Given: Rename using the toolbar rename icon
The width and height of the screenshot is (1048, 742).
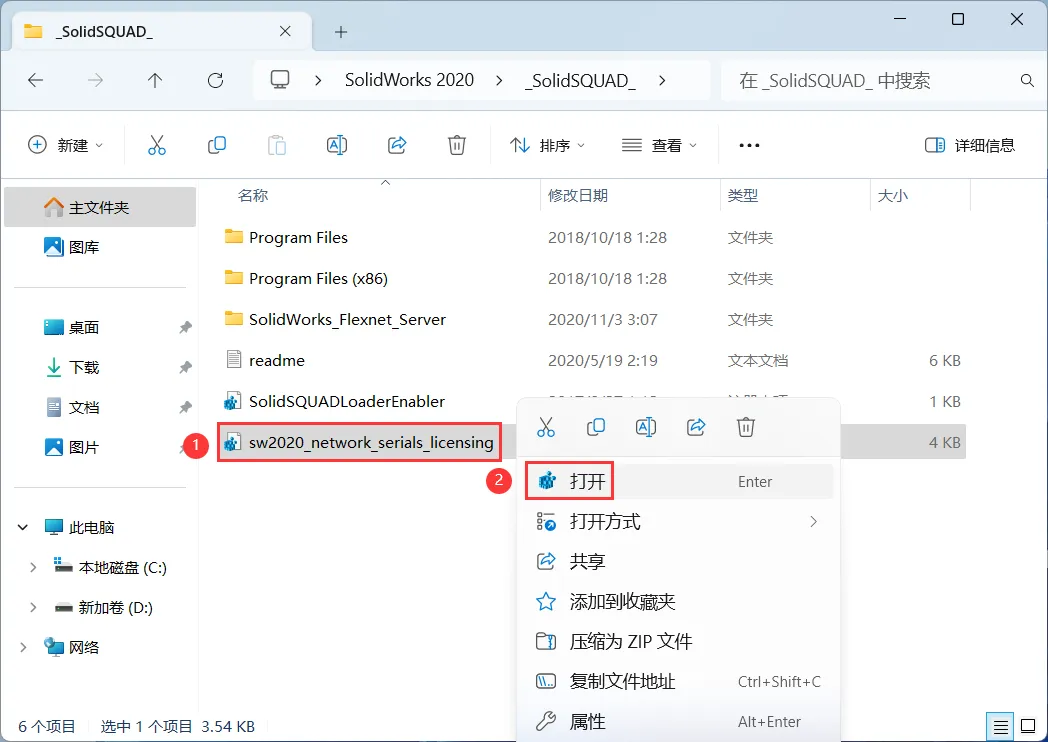Looking at the screenshot, I should 337,145.
